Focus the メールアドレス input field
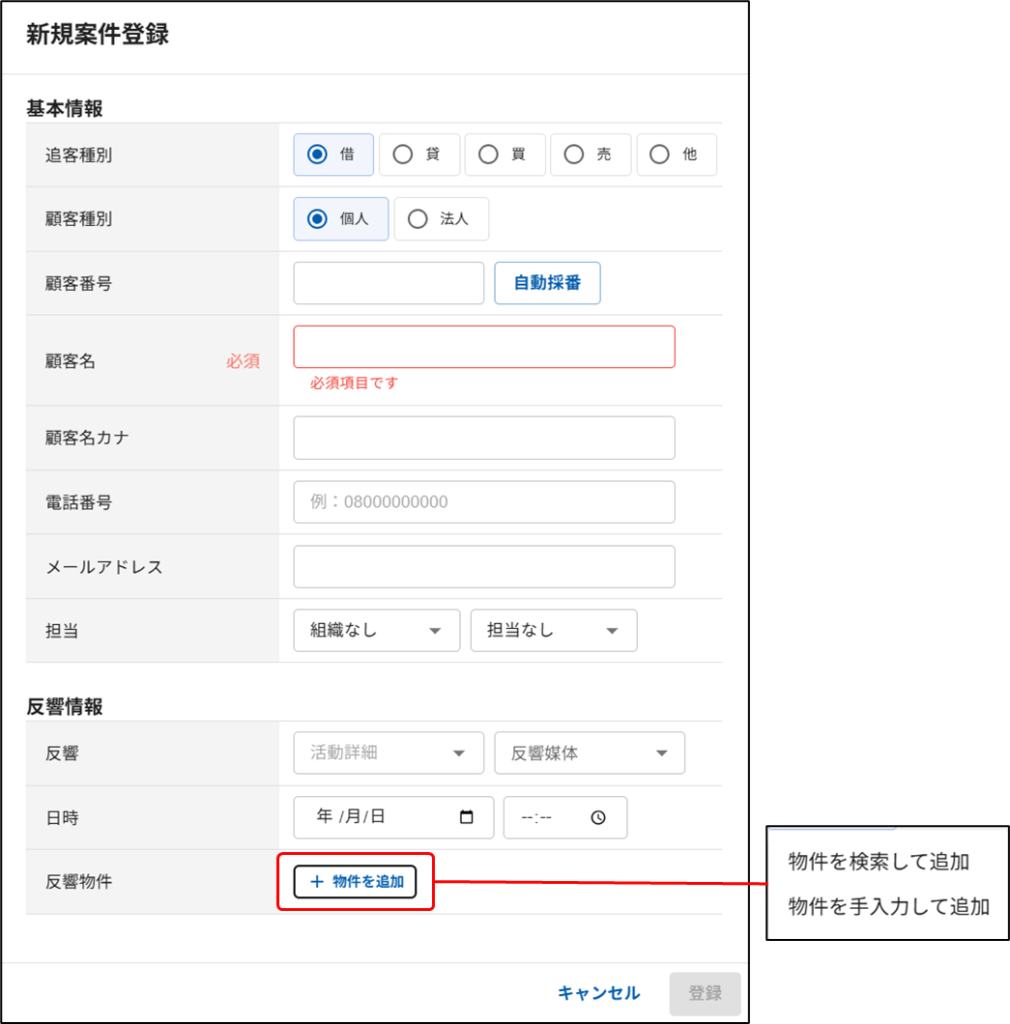Image resolution: width=1010 pixels, height=1024 pixels. pyautogui.click(x=484, y=567)
